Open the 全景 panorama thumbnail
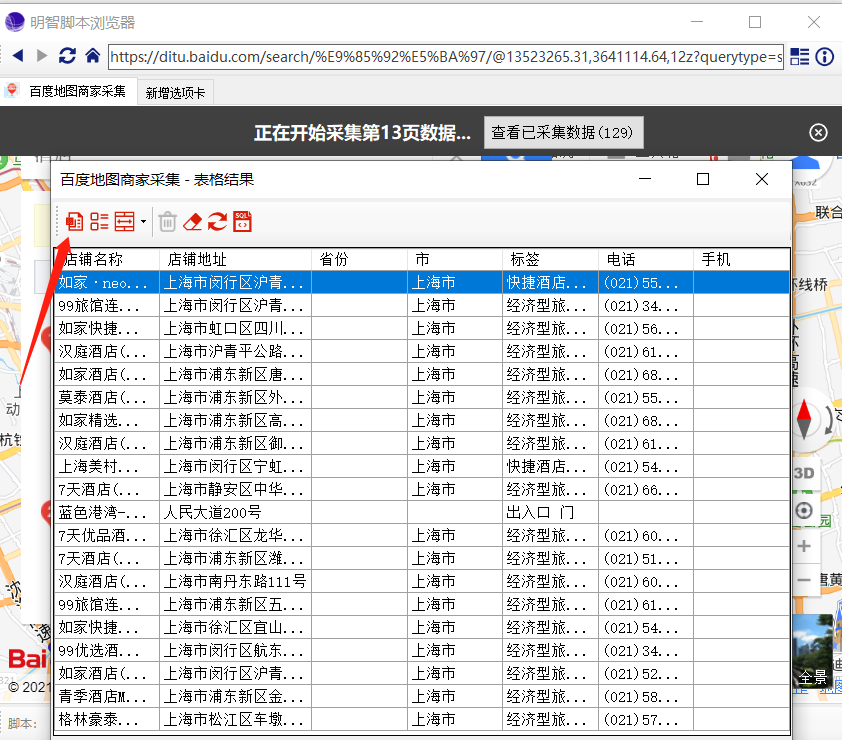Screen dimensions: 842x740 (x=813, y=651)
